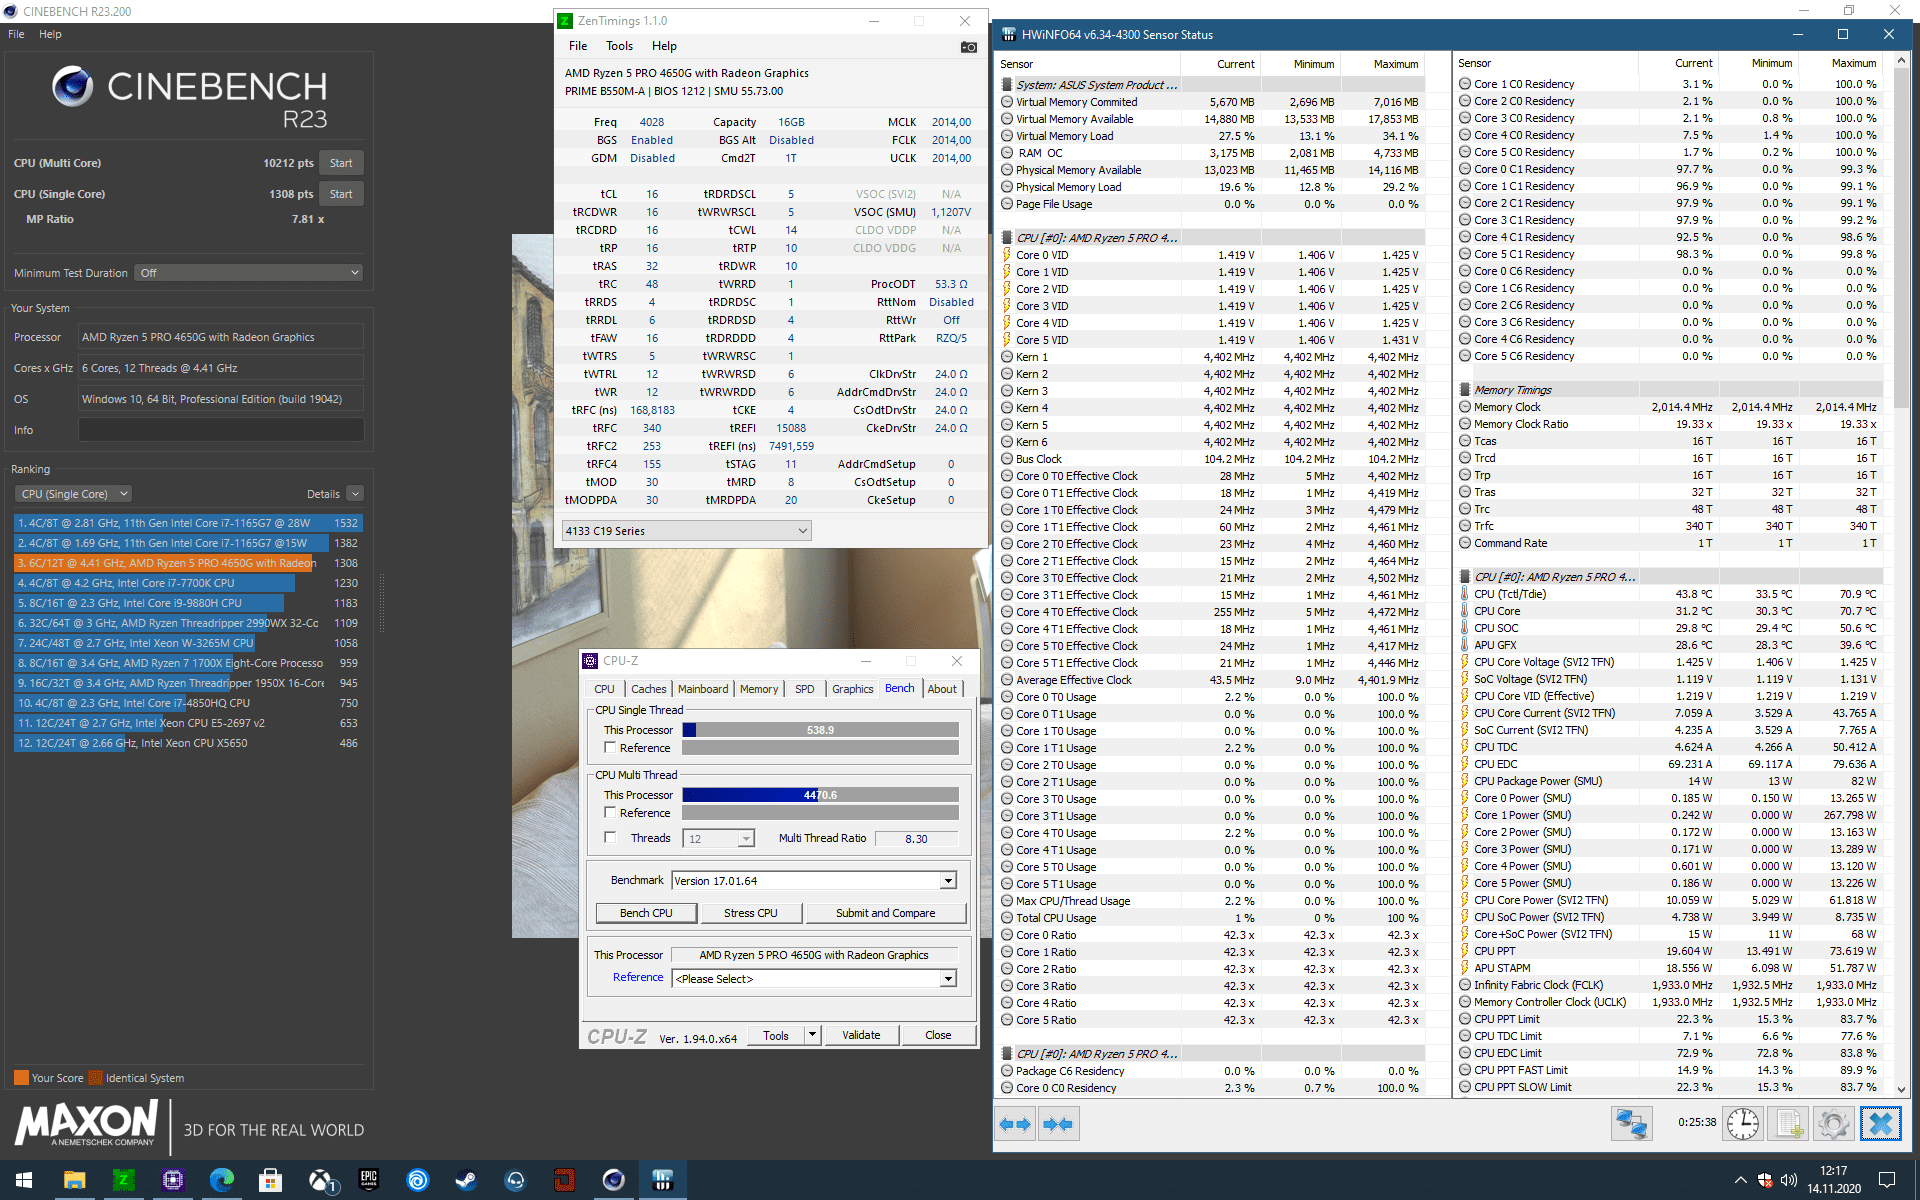Enable Reference checkbox under CPU Multi Thread

[610, 813]
